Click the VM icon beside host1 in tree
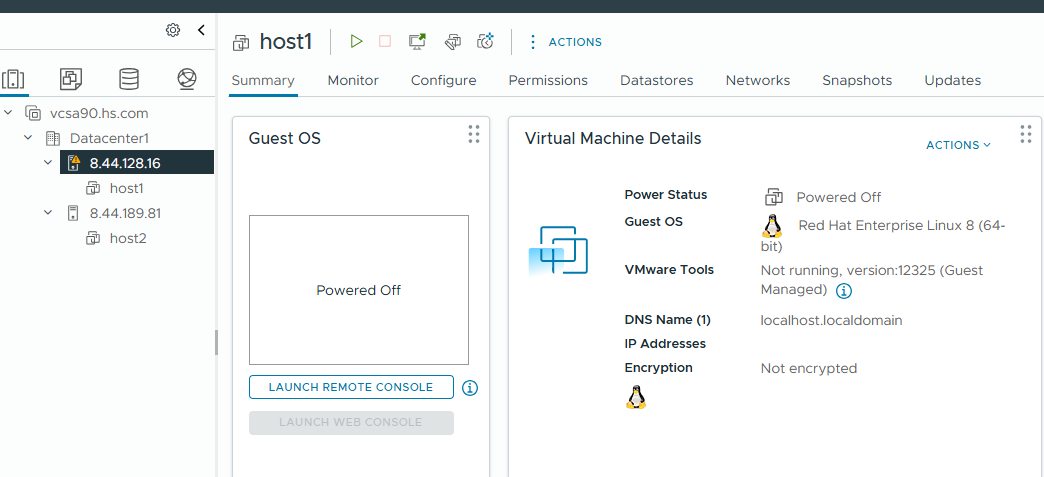 pyautogui.click(x=93, y=189)
